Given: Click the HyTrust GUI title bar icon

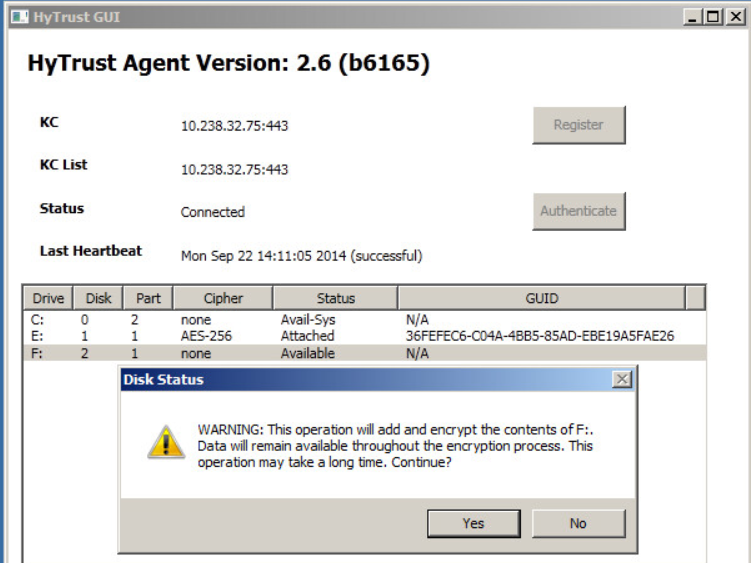Looking at the screenshot, I should pos(20,17).
